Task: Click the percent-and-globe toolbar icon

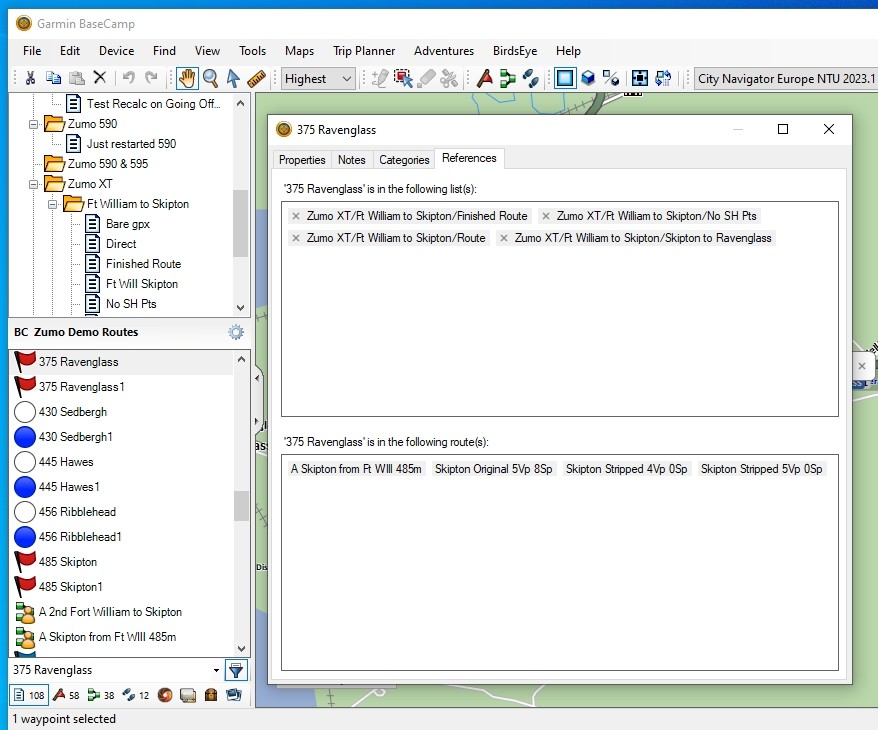Action: click(x=611, y=78)
